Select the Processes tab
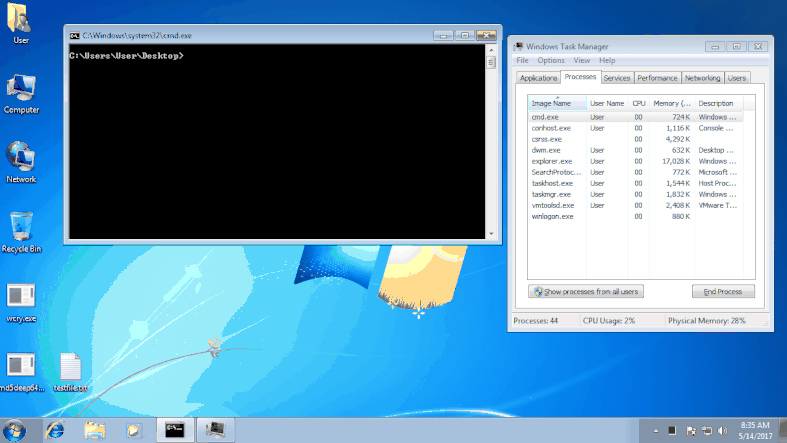The height and width of the screenshot is (443, 787). 580,77
